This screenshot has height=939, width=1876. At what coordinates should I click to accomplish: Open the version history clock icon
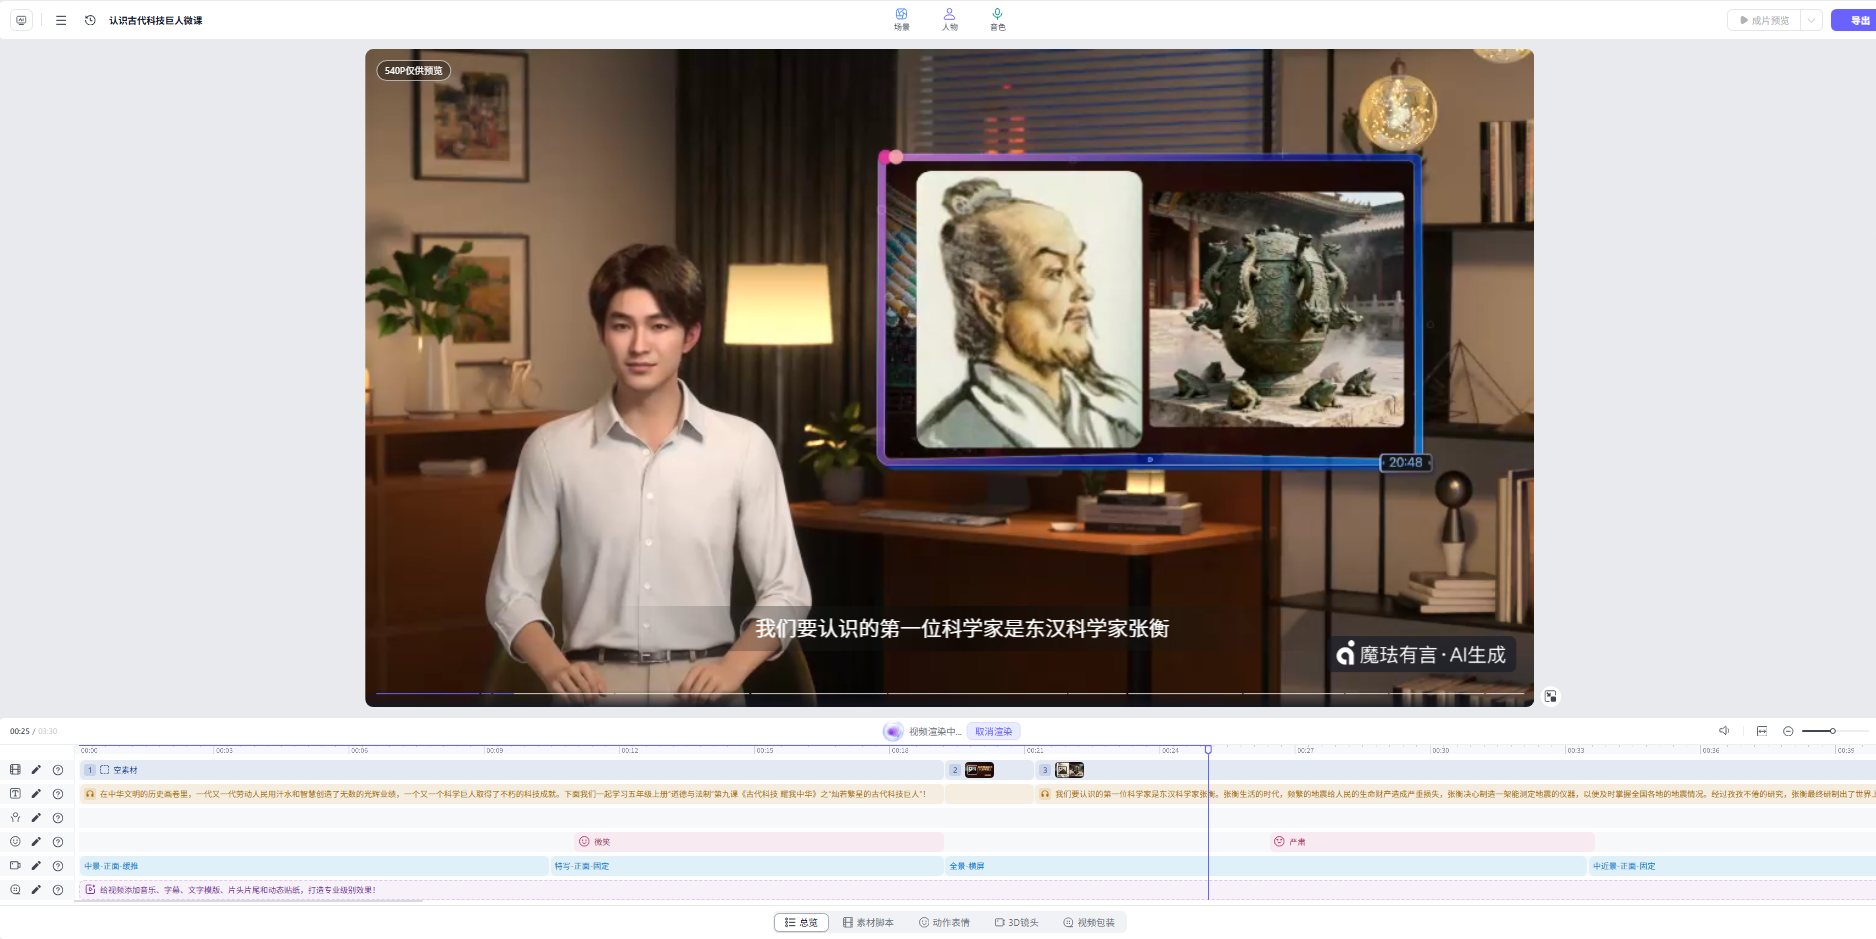point(90,20)
